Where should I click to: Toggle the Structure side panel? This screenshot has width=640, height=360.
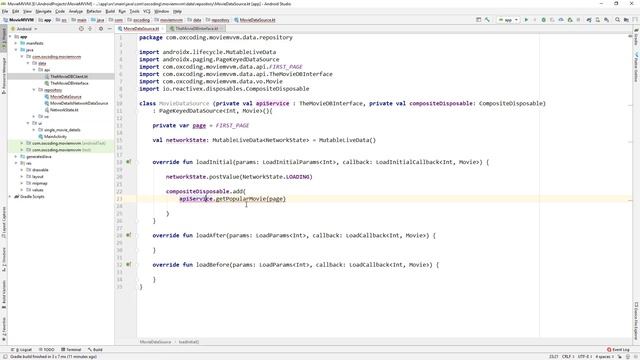(4, 260)
